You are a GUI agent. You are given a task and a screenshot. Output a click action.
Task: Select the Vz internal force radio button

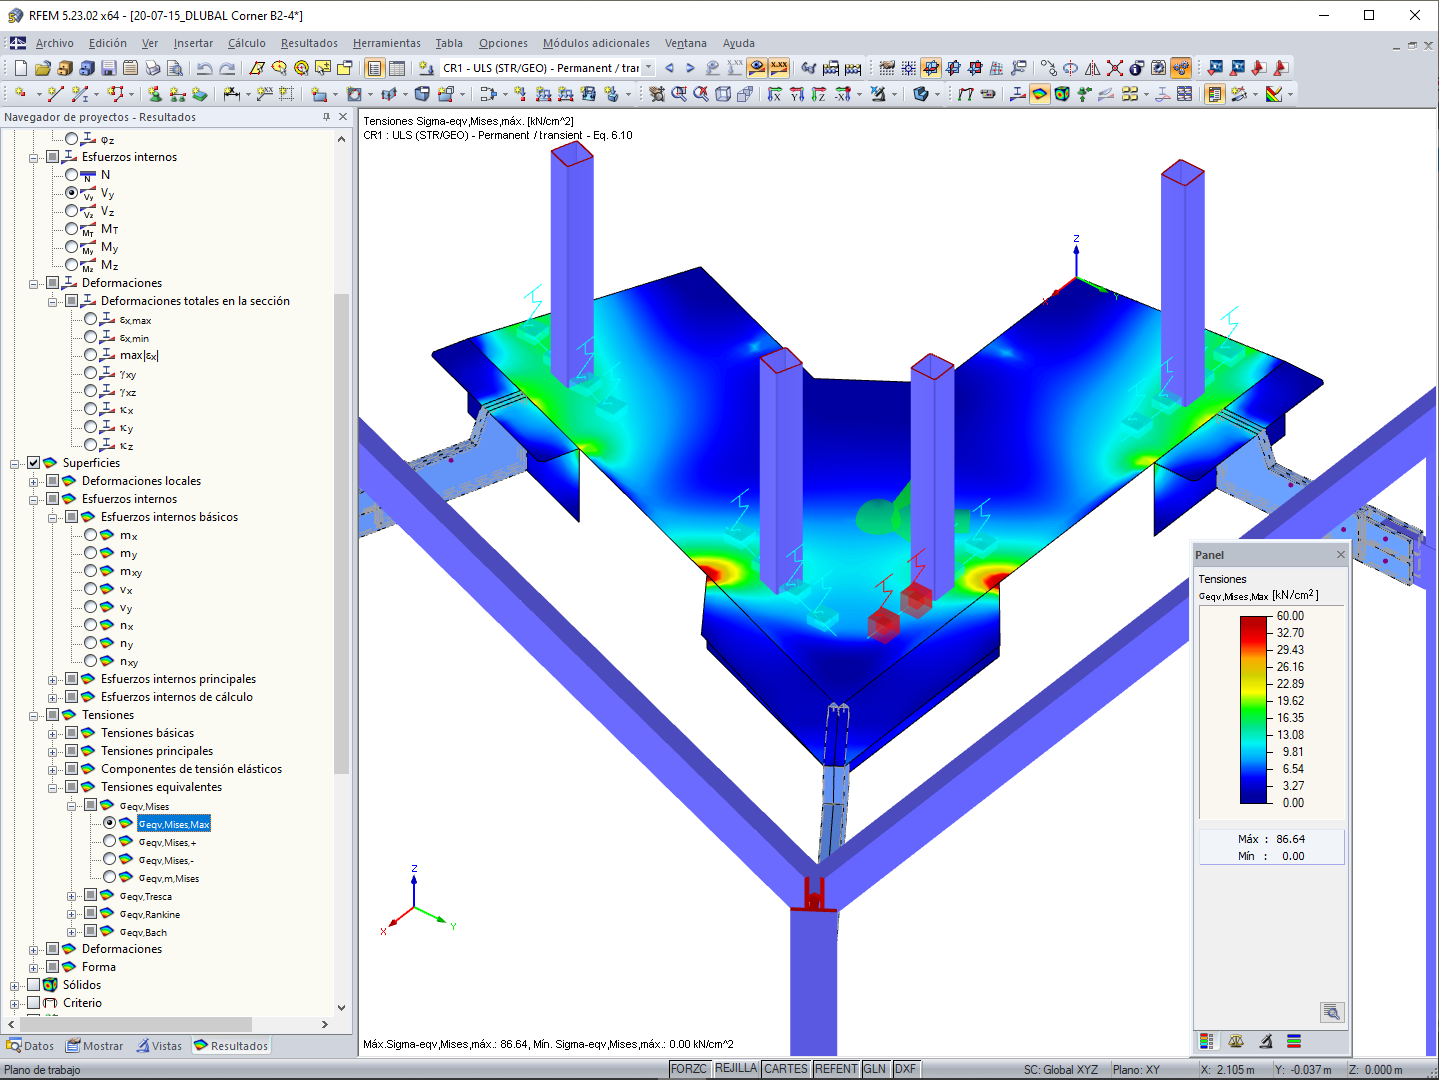(x=72, y=211)
